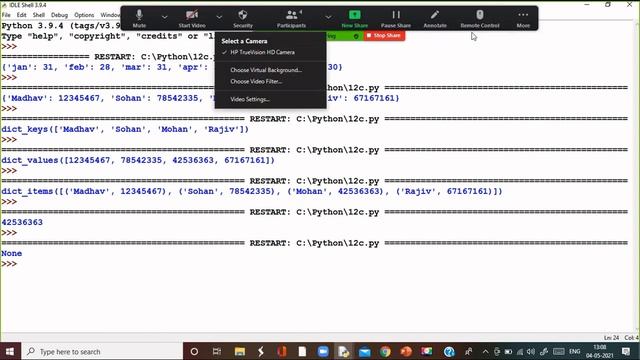The image size is (640, 360).
Task: Click the Windows Start button
Action: click(x=10, y=351)
